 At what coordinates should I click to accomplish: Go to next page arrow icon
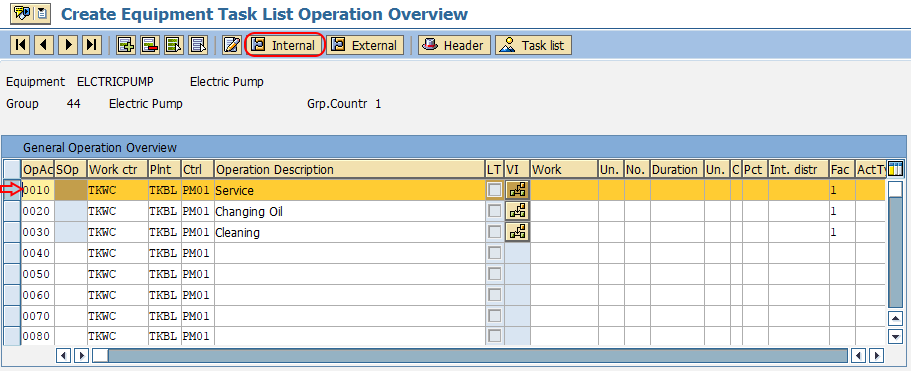click(x=68, y=45)
